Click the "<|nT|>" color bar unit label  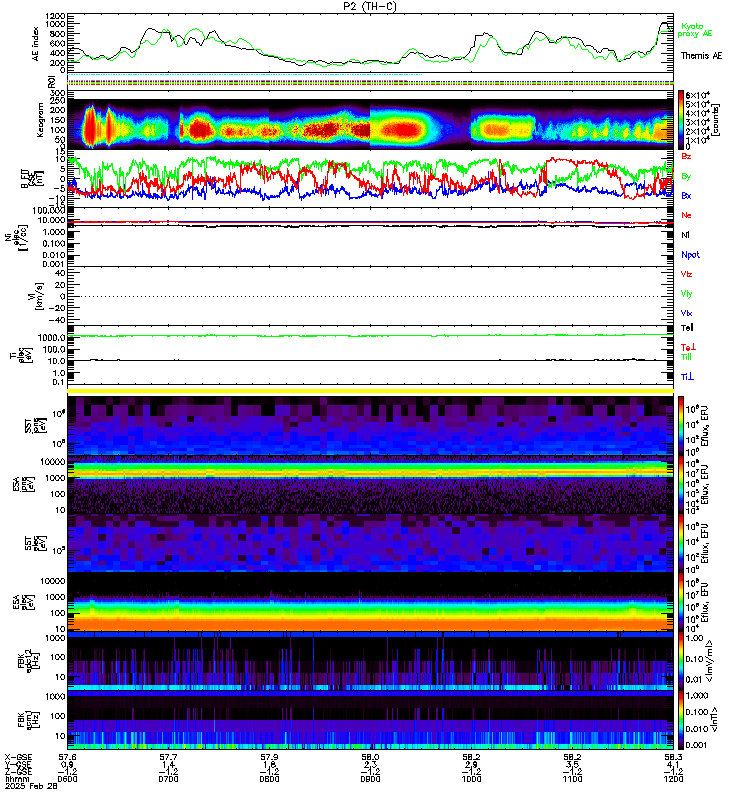[714, 719]
